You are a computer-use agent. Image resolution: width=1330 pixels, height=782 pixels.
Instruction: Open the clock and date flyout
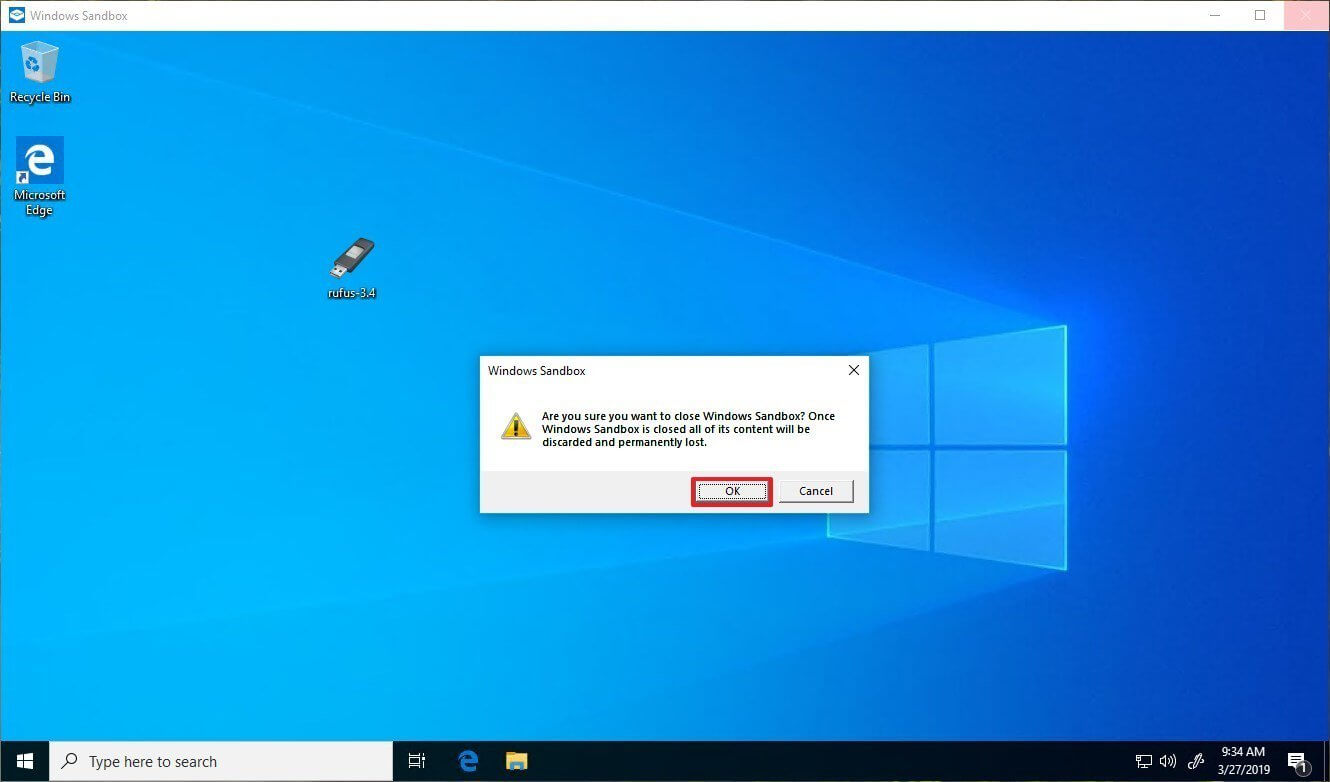pos(1243,761)
